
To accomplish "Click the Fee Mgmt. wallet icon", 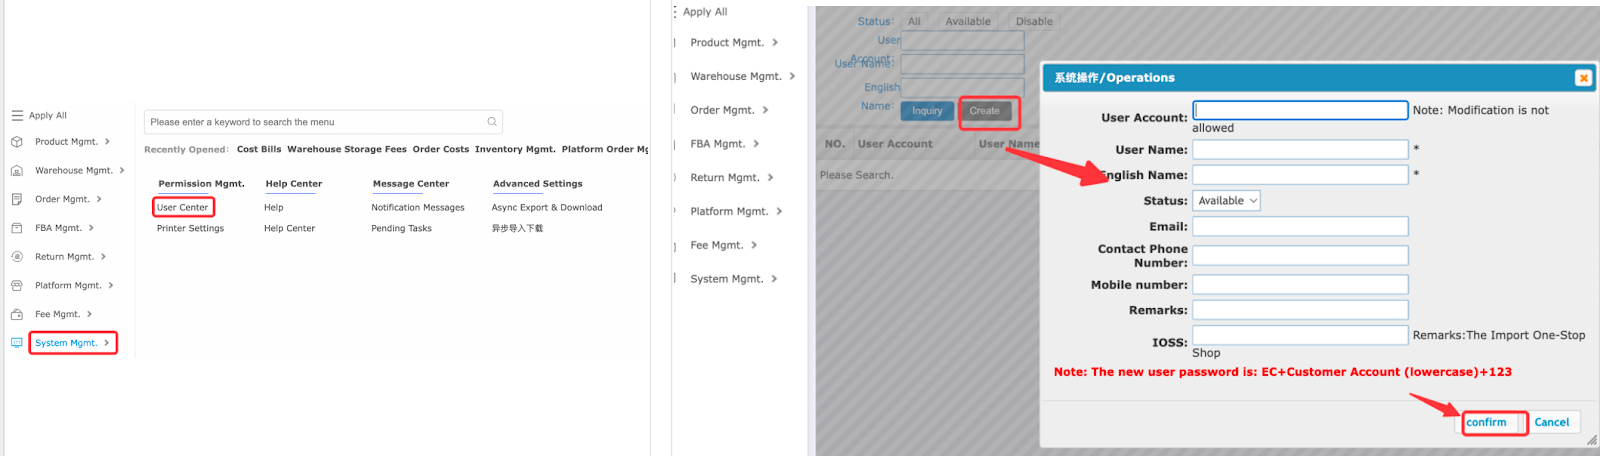I will 17,314.
